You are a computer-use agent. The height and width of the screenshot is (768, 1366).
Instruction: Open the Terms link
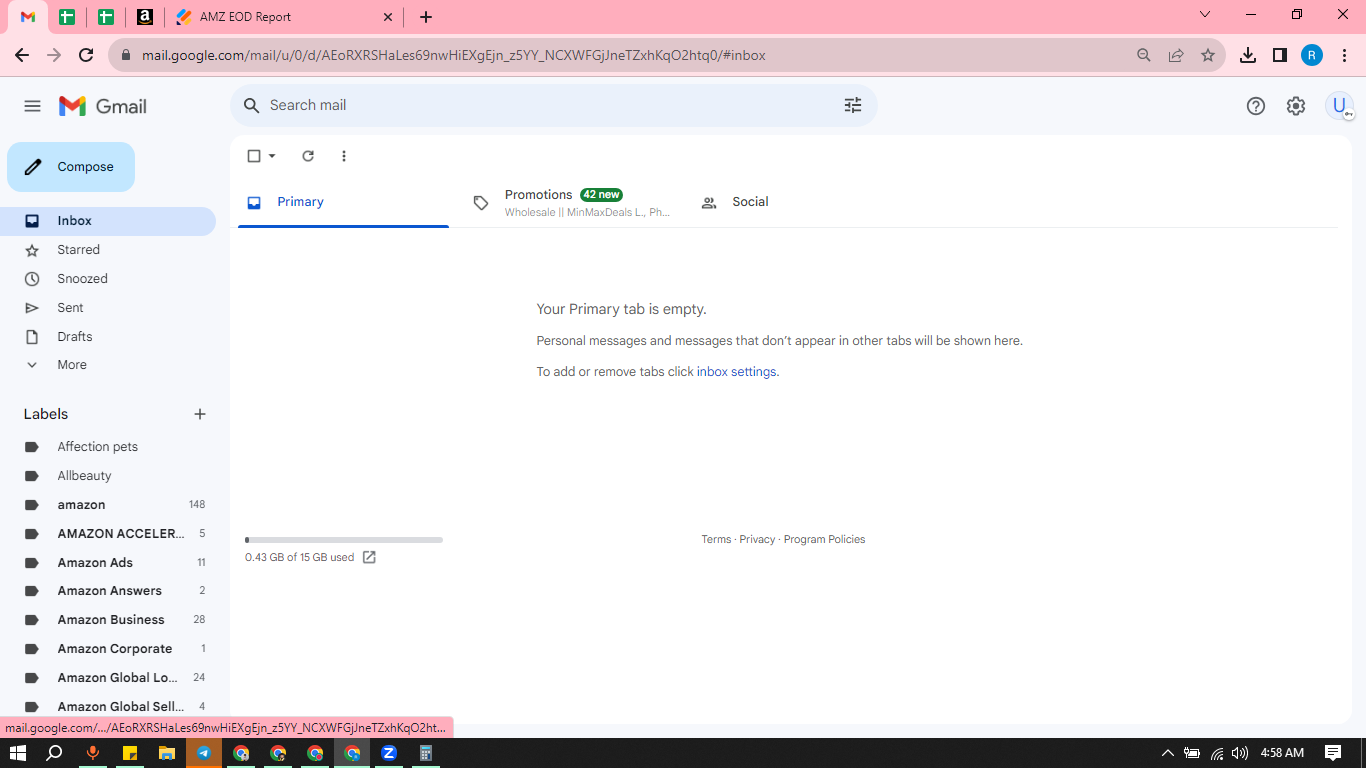pos(716,539)
